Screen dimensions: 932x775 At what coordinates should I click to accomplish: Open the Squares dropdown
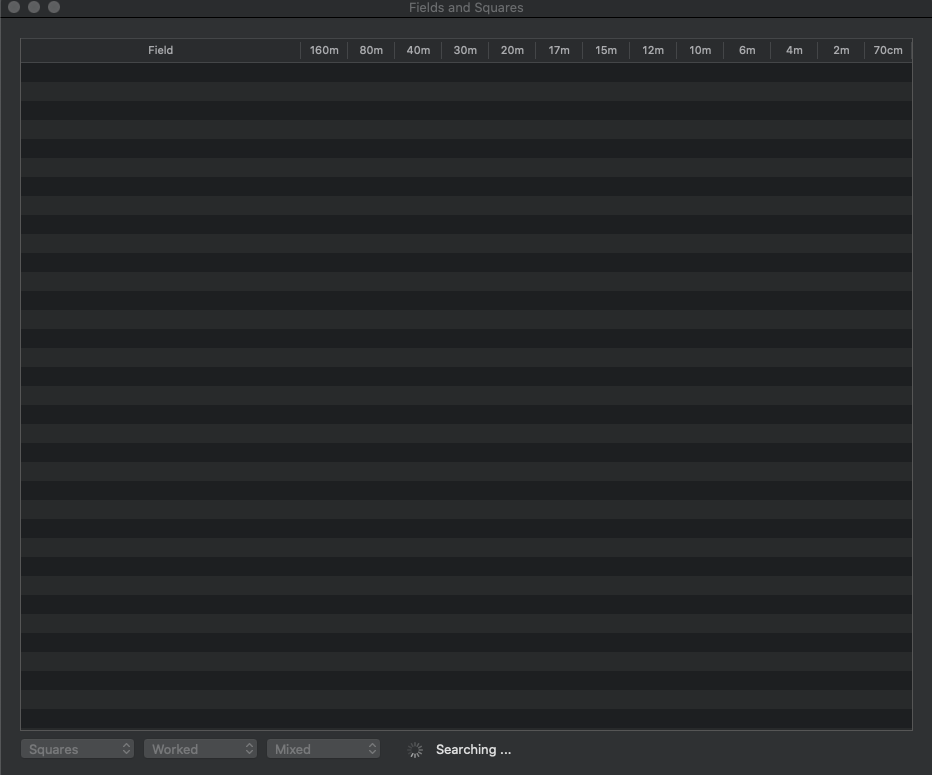click(x=78, y=749)
